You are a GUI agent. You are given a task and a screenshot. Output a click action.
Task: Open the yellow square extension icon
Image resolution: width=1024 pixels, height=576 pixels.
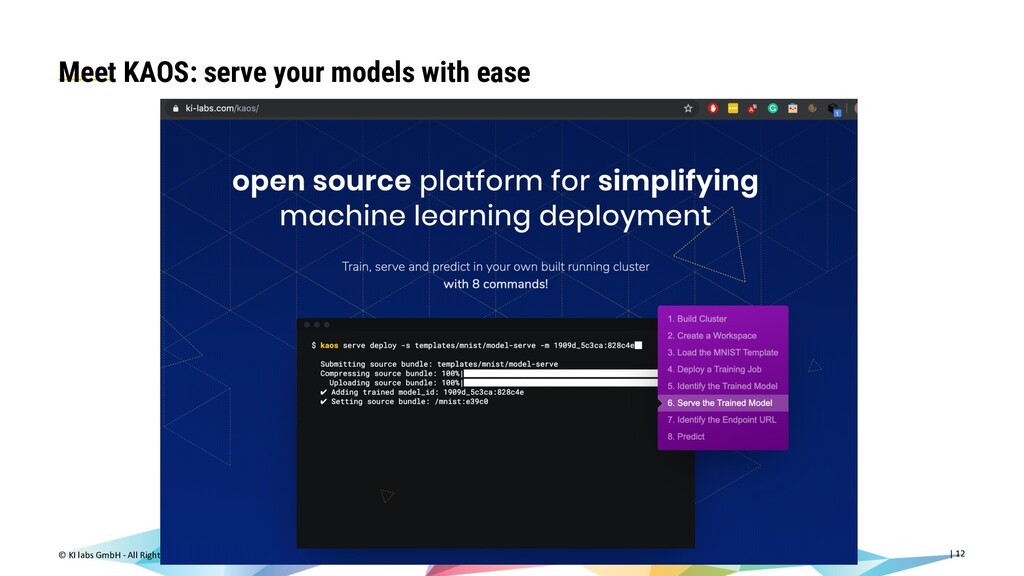point(733,108)
